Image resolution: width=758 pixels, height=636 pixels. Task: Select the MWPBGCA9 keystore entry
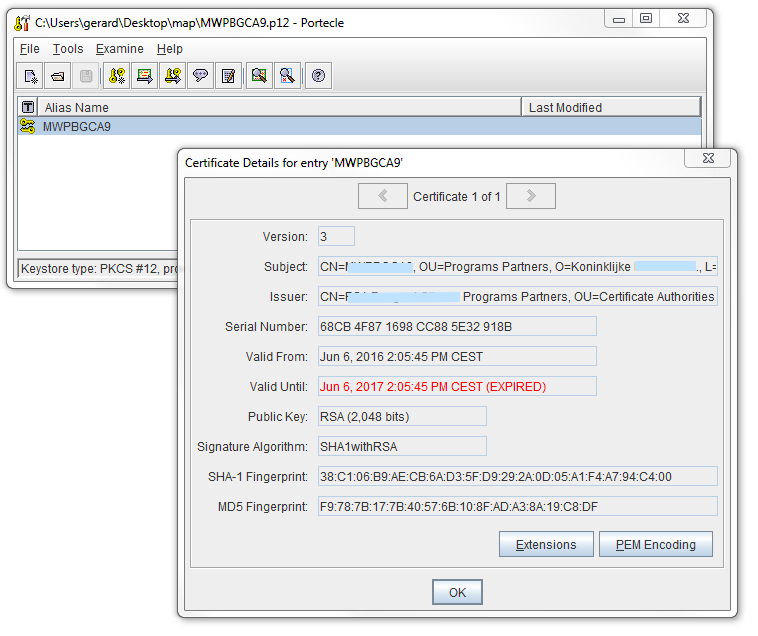77,126
